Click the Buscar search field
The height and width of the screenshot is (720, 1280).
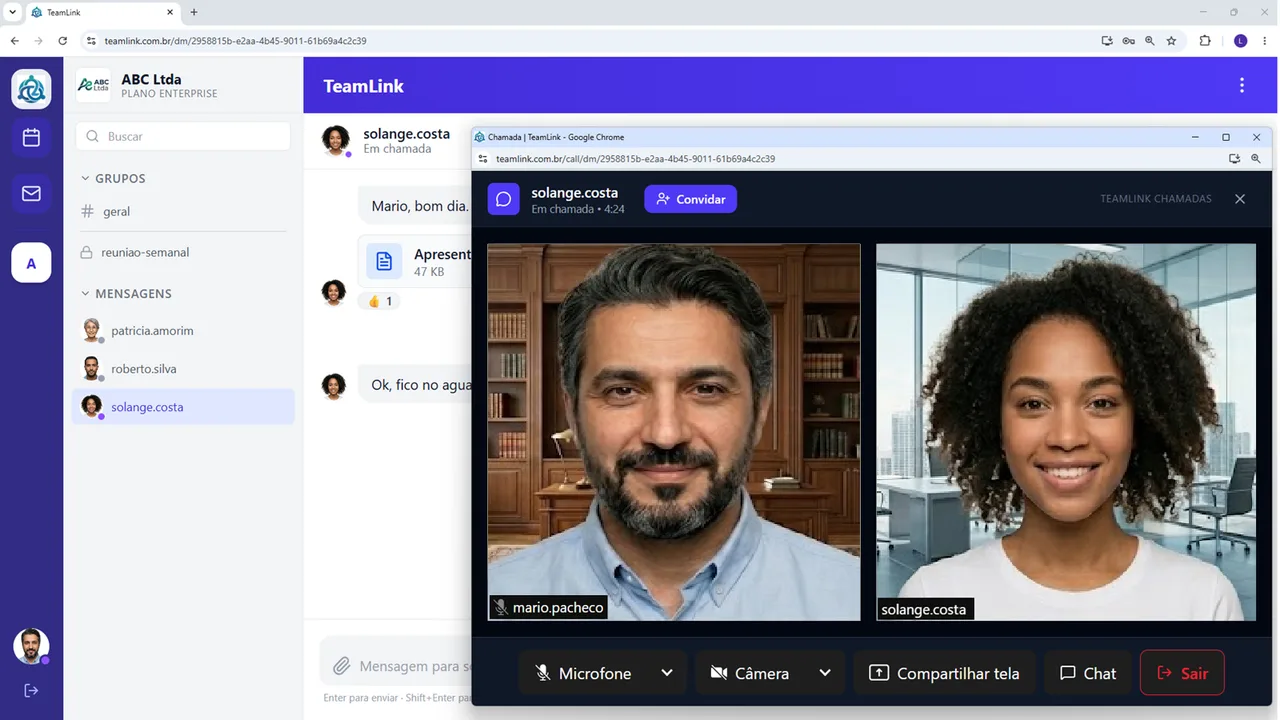(183, 136)
